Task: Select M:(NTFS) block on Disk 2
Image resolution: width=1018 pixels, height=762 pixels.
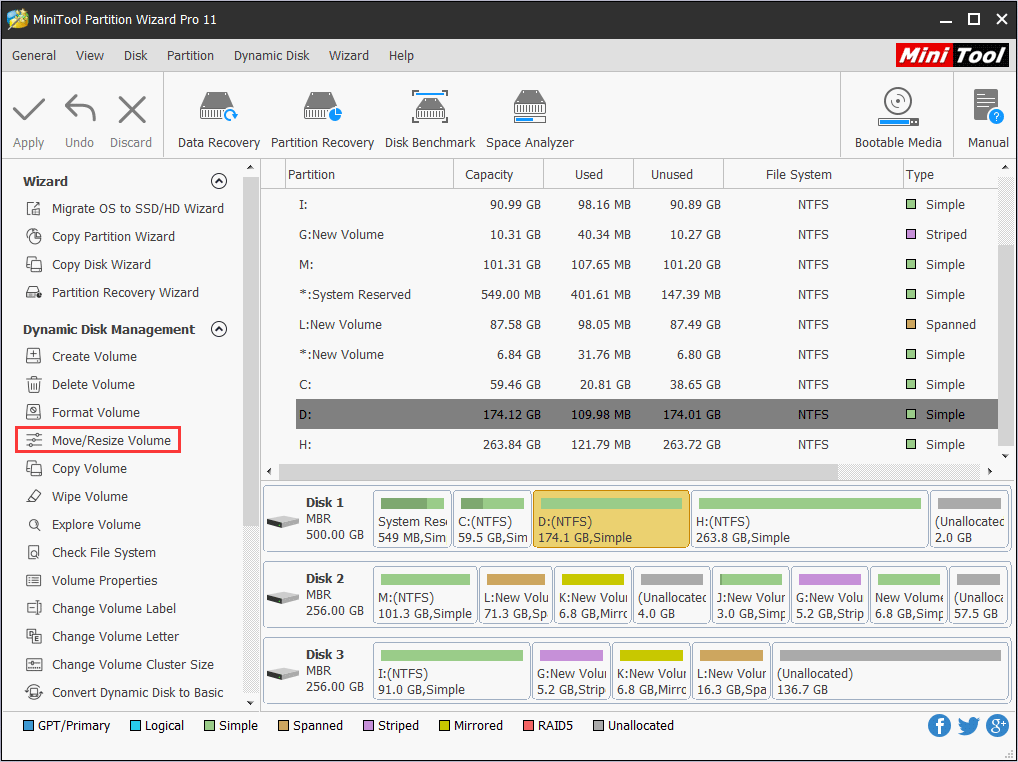Action: [x=425, y=595]
